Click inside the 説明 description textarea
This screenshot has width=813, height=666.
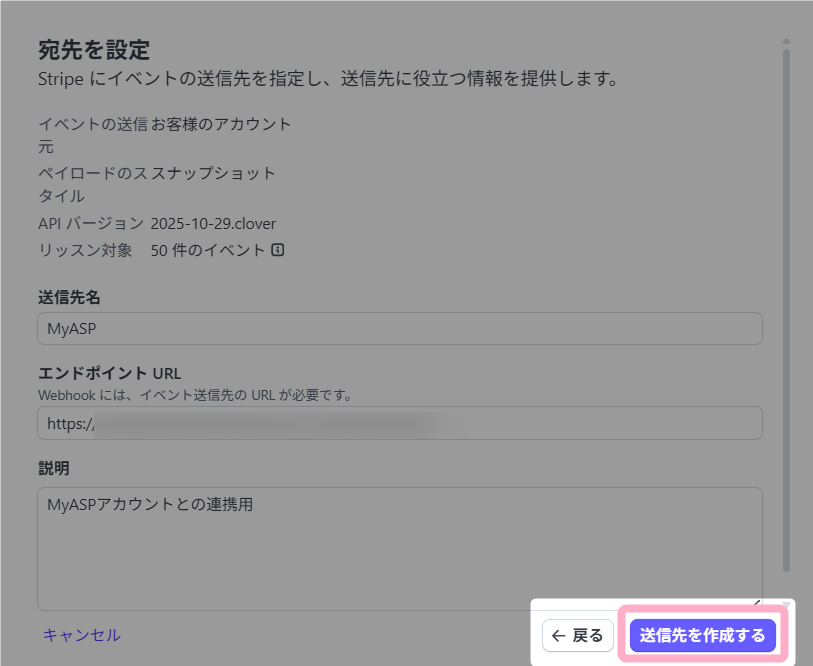(399, 548)
